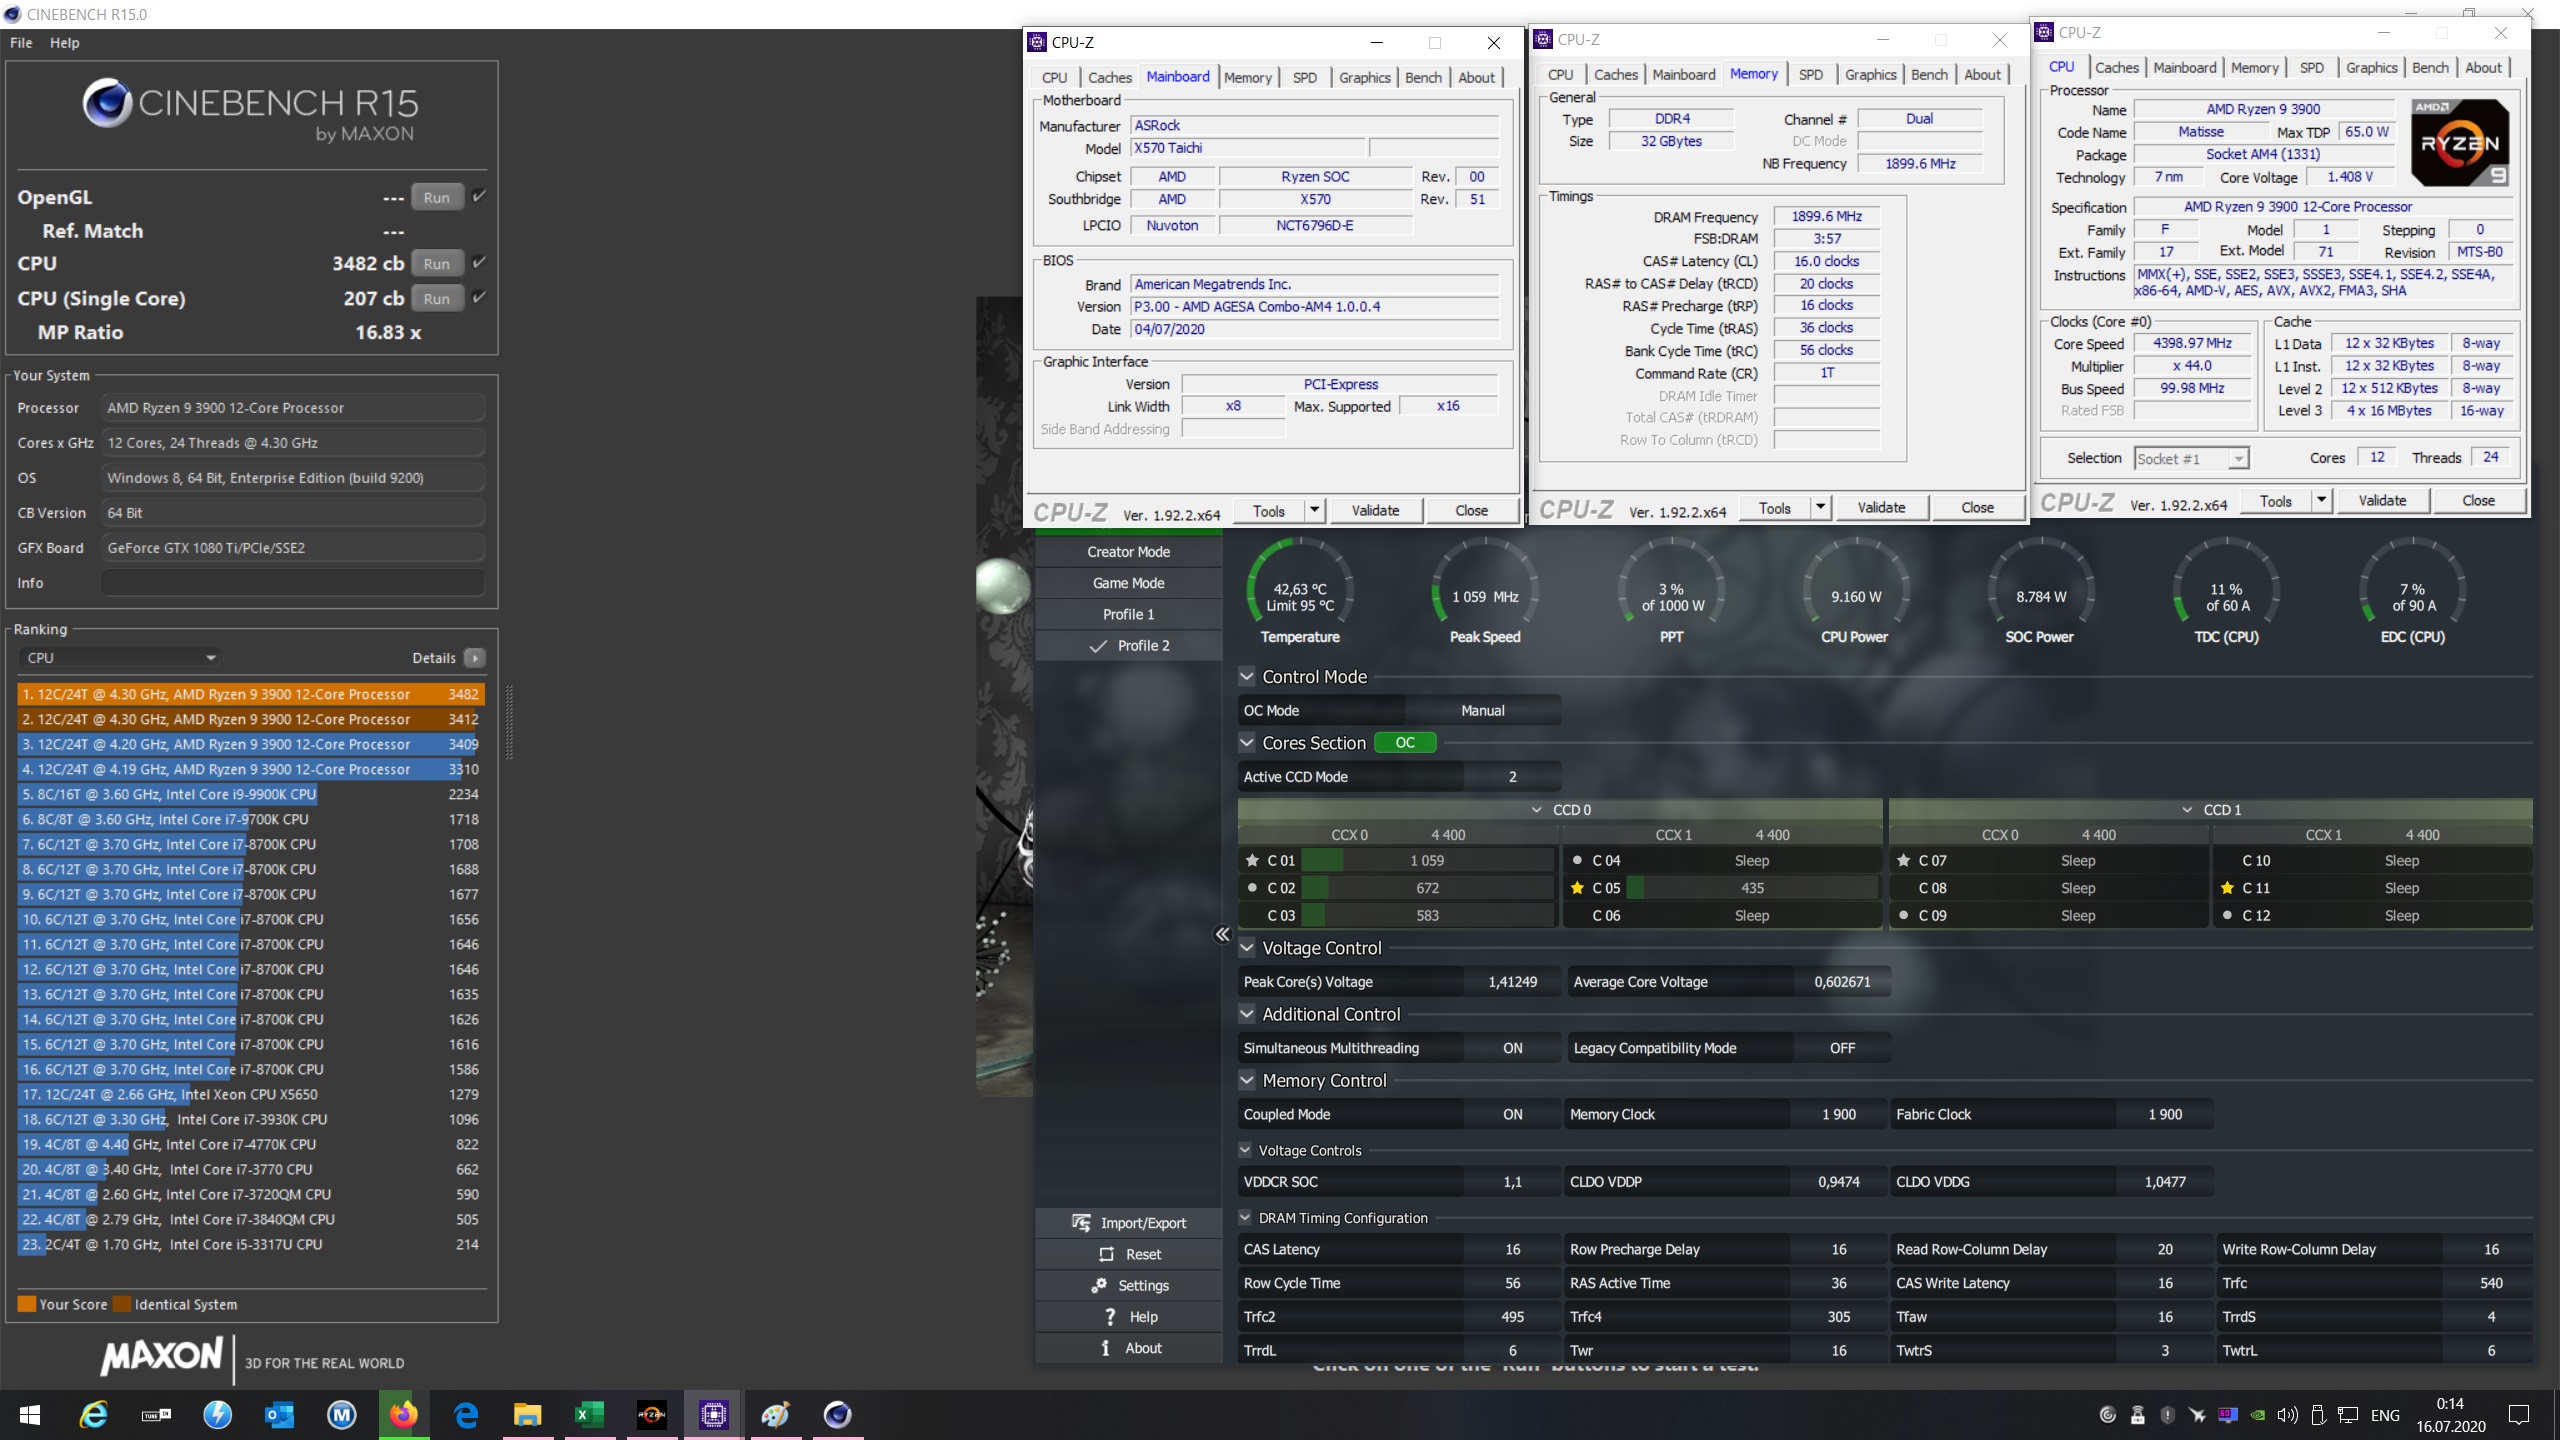Click star on core C 11
The image size is (2560, 1440).
click(x=2227, y=888)
